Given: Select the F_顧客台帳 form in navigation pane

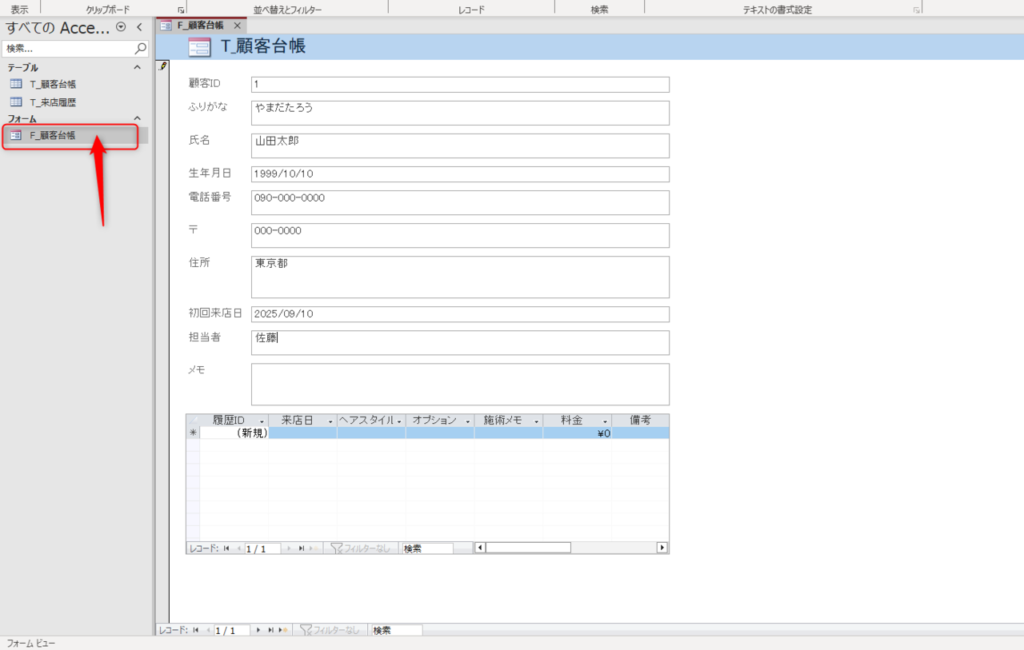Looking at the screenshot, I should pos(52,135).
